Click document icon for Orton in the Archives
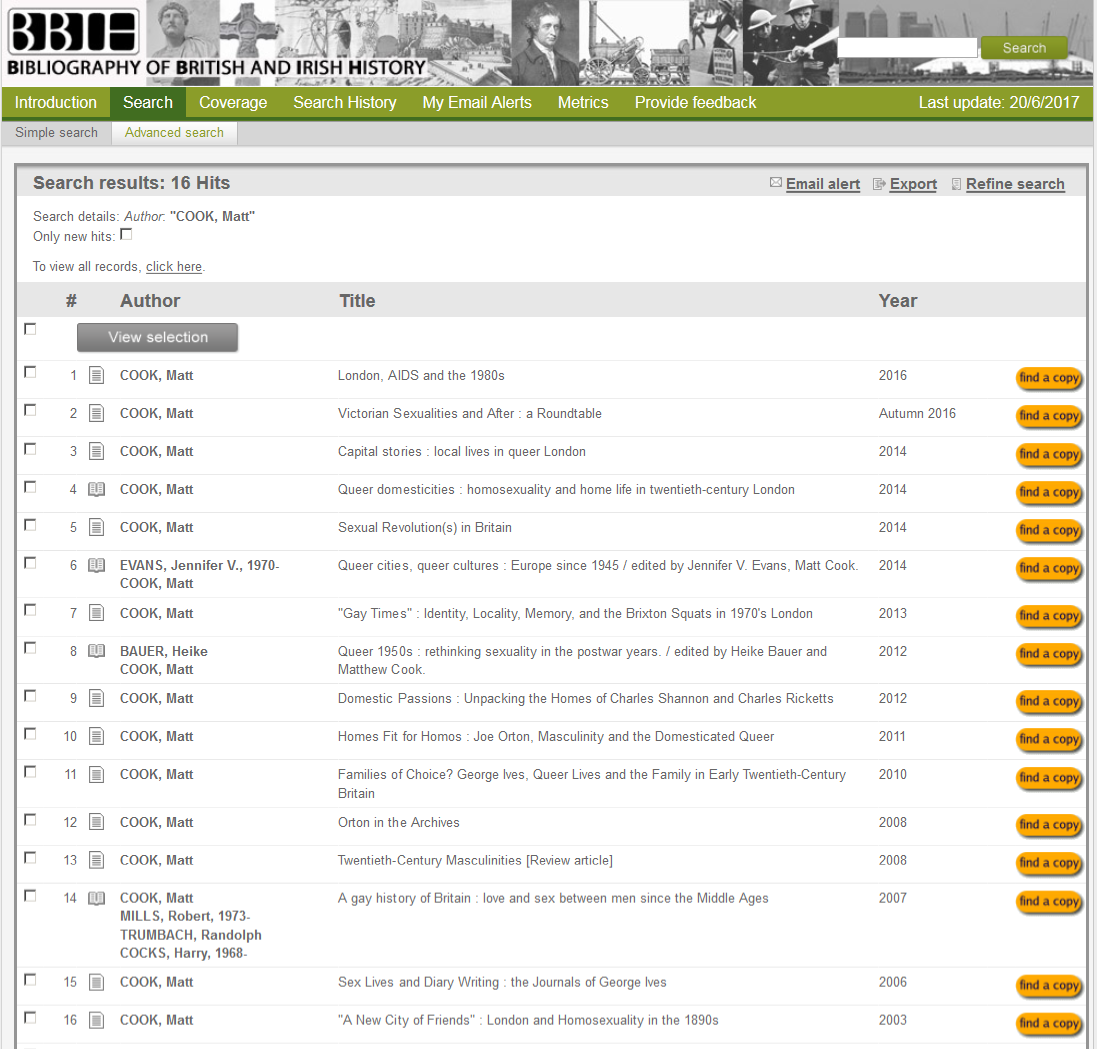1097x1049 pixels. click(96, 823)
